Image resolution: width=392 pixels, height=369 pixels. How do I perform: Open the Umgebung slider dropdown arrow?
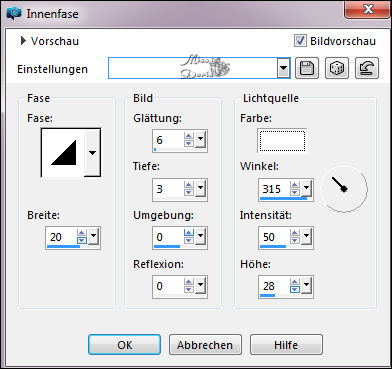200,237
